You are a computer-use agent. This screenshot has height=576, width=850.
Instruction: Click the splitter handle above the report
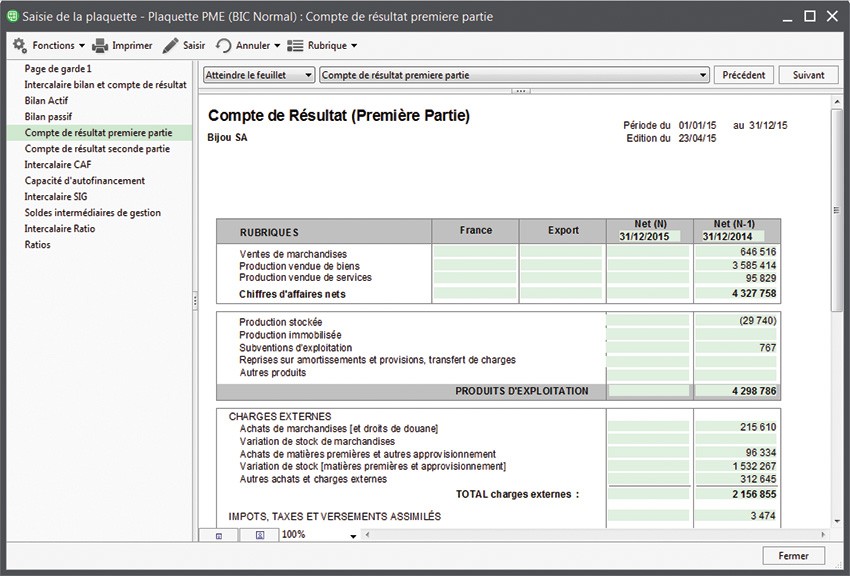[518, 91]
